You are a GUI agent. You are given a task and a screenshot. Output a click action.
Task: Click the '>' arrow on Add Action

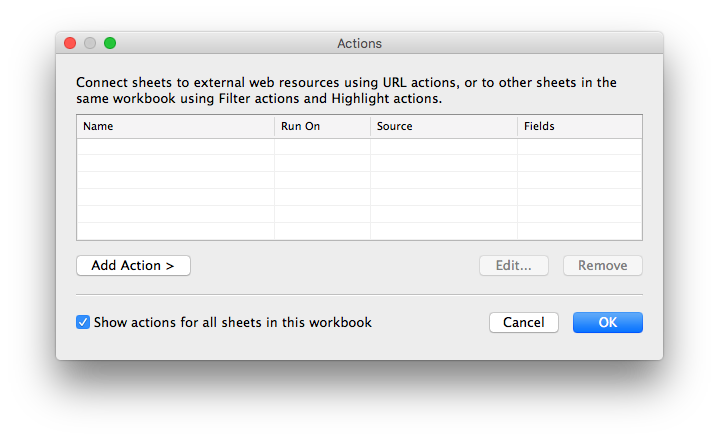pos(170,266)
